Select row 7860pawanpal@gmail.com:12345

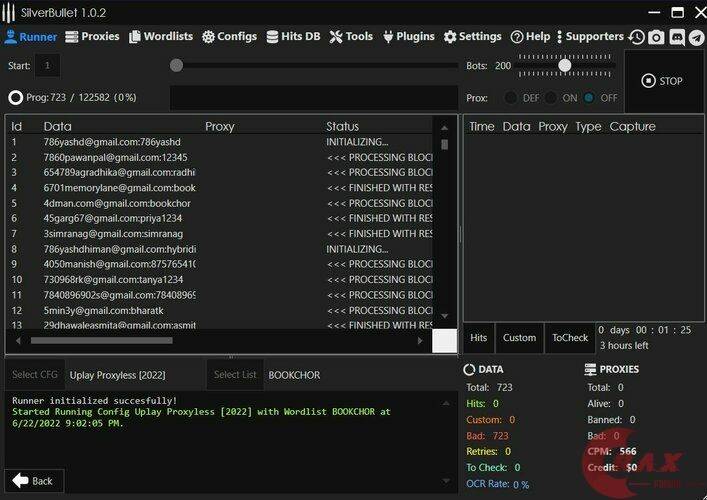(221, 157)
